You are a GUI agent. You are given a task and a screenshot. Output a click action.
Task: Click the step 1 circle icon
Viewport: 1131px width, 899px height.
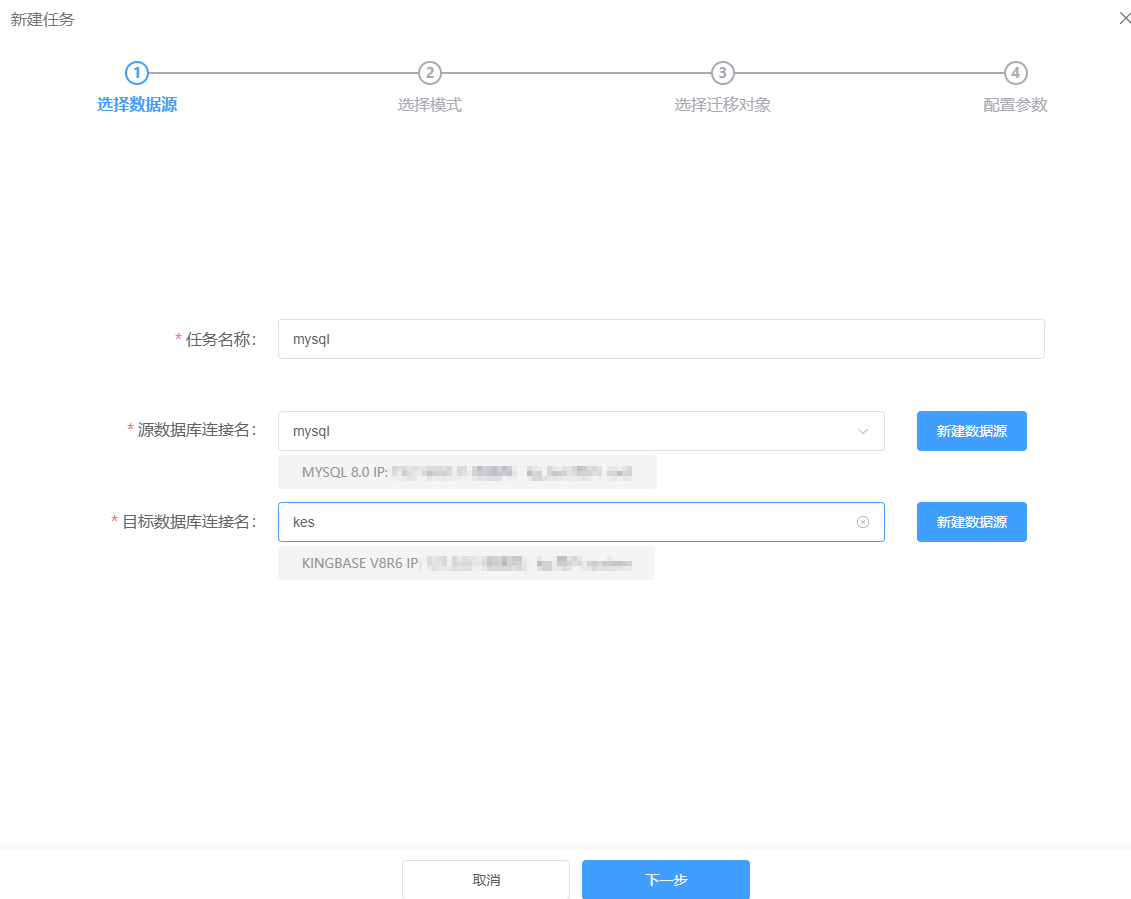[137, 73]
